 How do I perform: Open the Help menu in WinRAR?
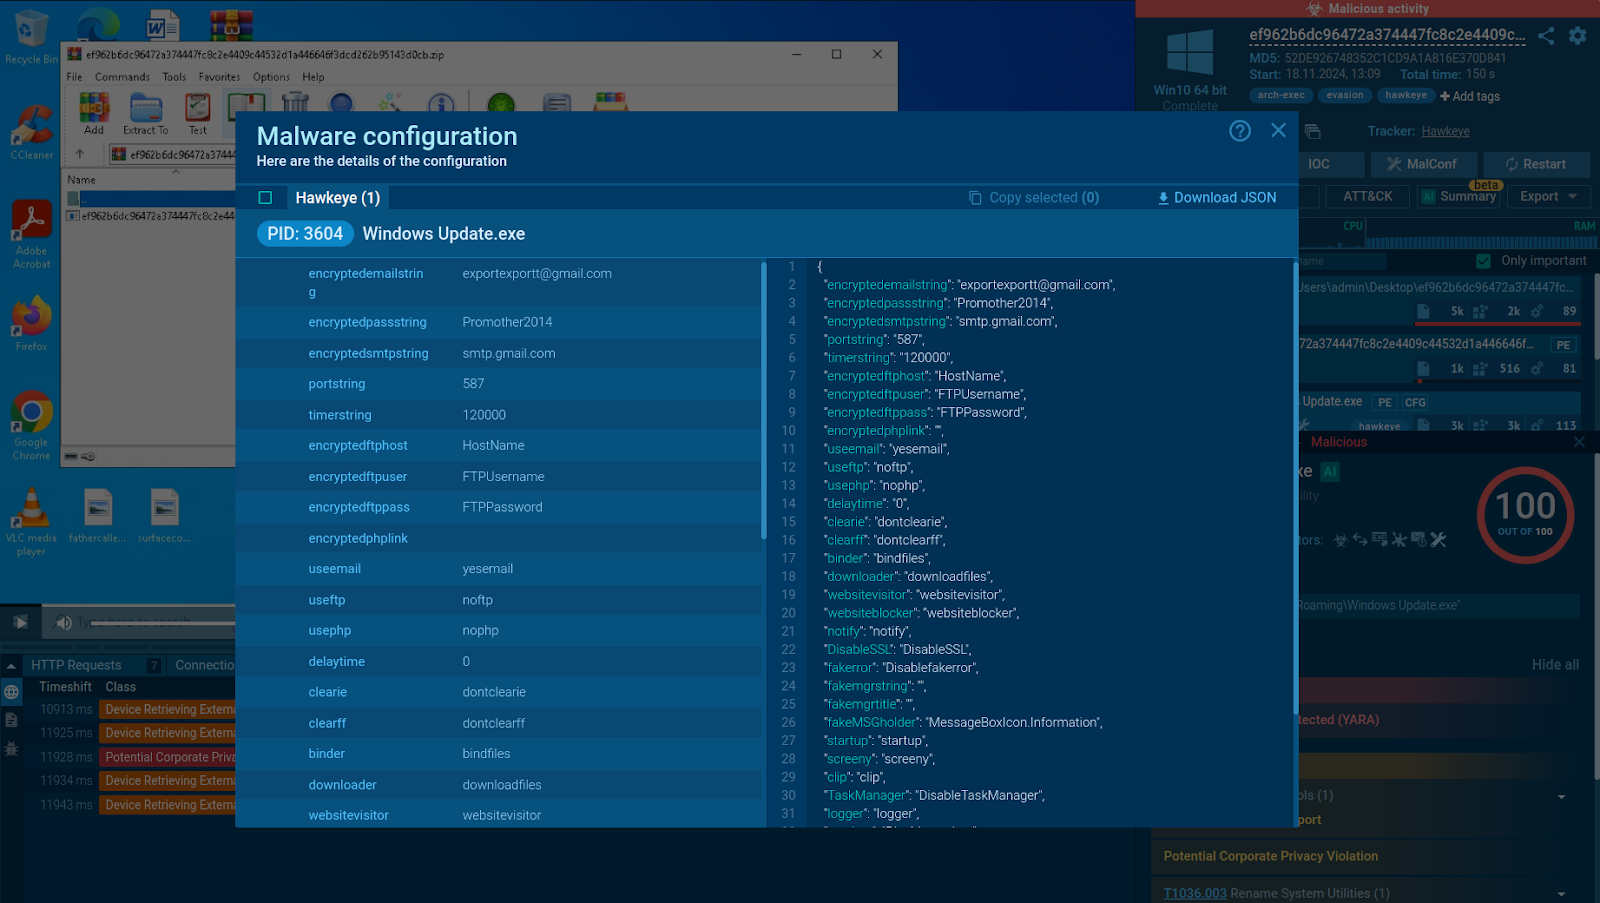[313, 77]
